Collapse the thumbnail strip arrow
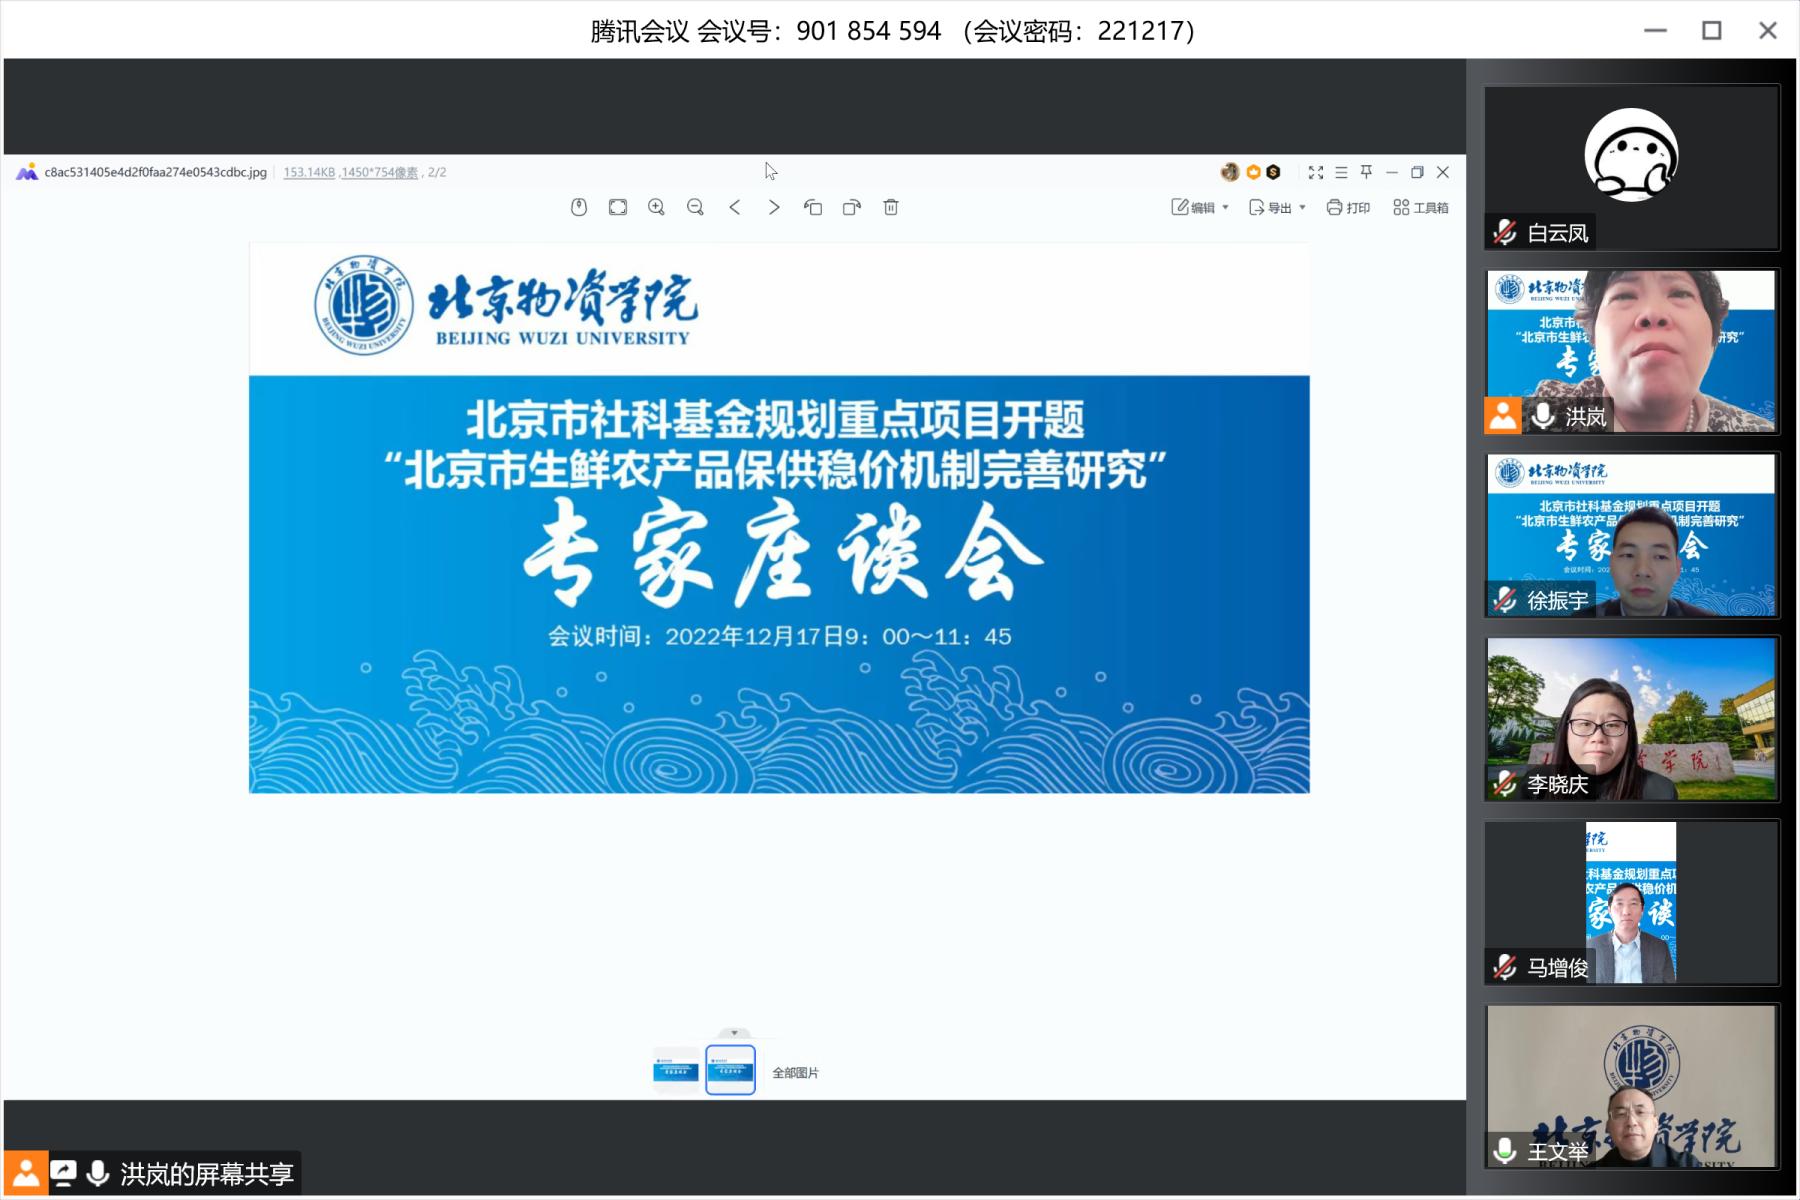The width and height of the screenshot is (1800, 1200). click(x=734, y=1033)
